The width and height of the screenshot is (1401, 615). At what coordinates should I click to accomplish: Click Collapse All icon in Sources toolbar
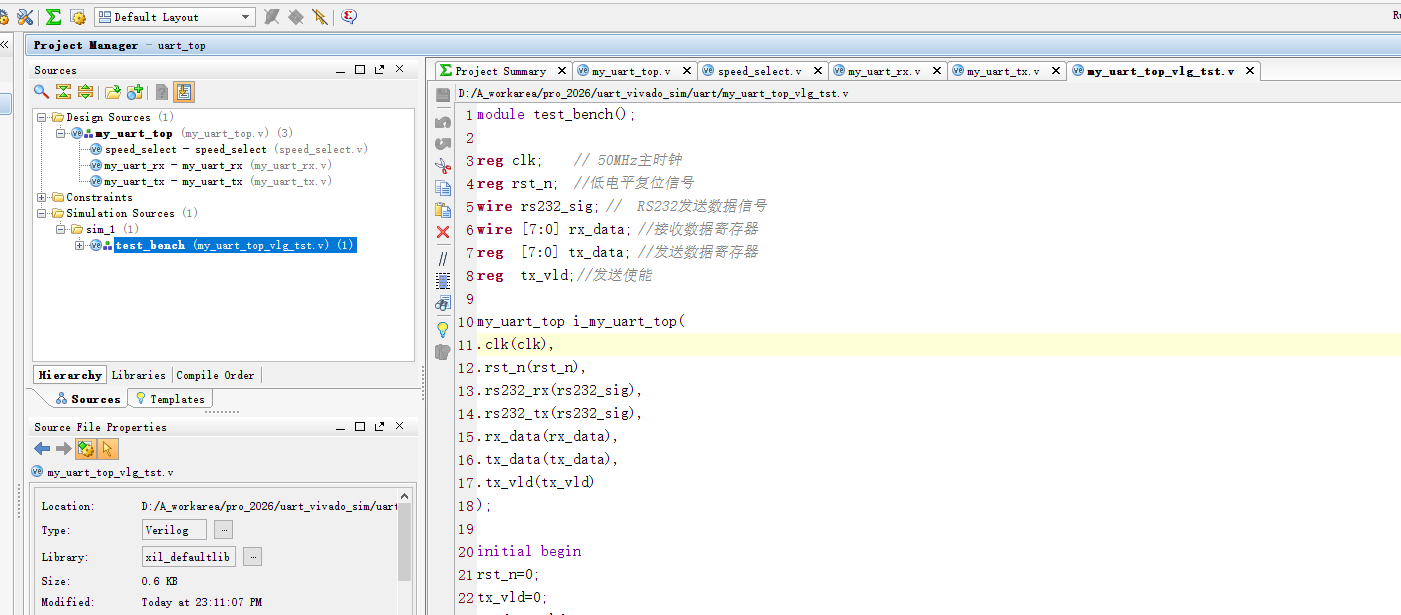tap(63, 92)
